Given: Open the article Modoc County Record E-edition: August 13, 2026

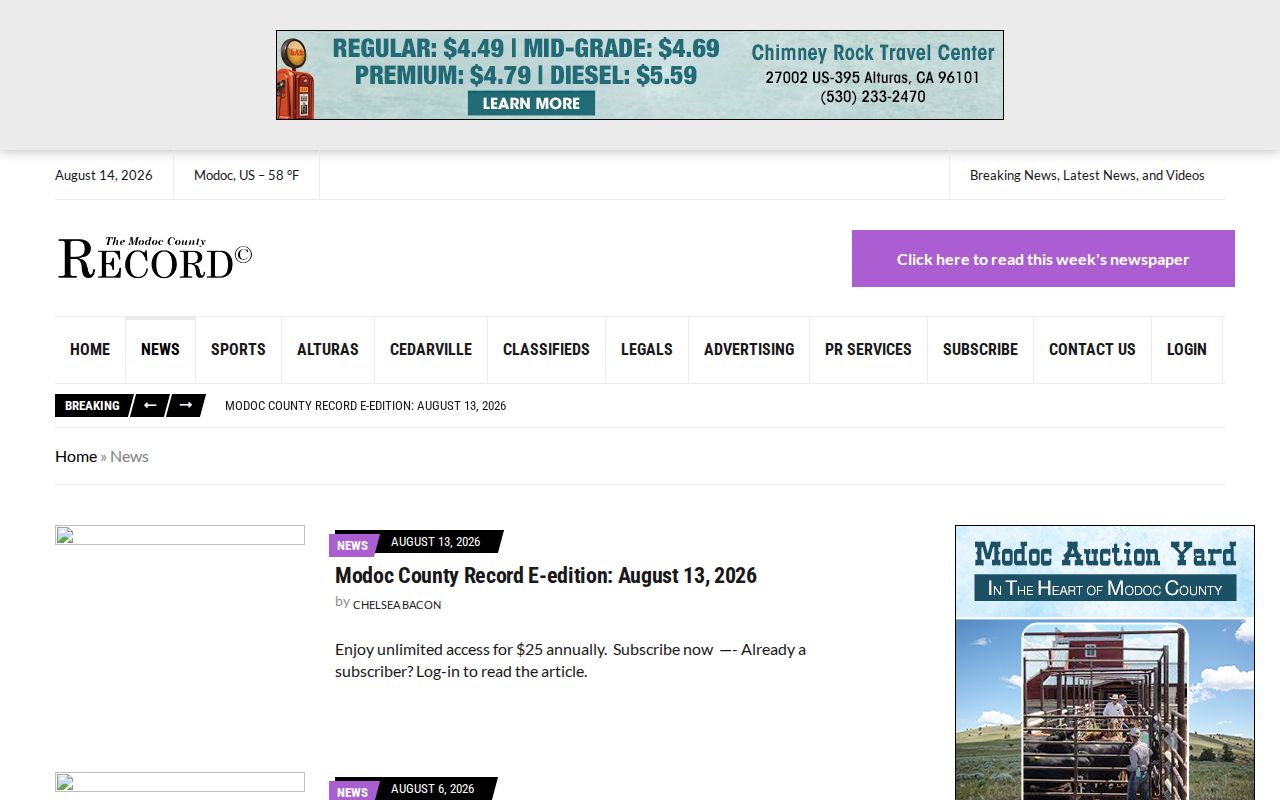Looking at the screenshot, I should [546, 575].
